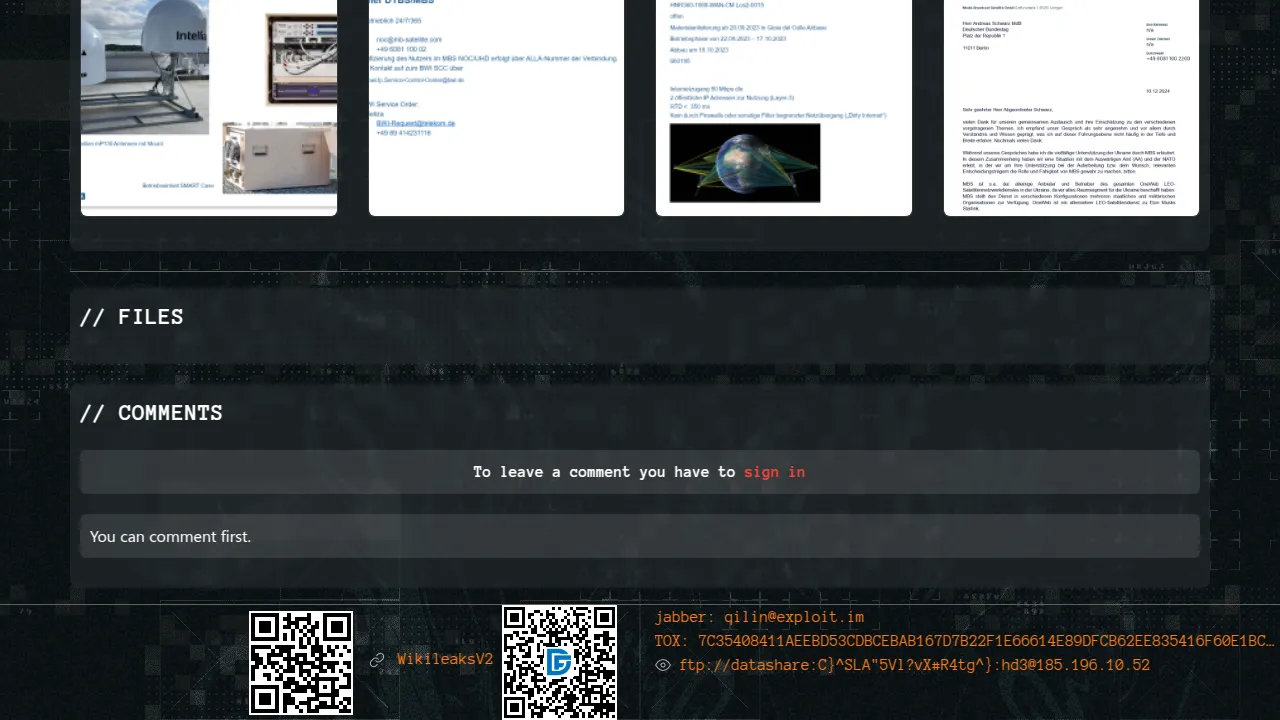Viewport: 1280px width, 720px height.
Task: Click the eye icon before the ftp address
Action: tap(663, 665)
